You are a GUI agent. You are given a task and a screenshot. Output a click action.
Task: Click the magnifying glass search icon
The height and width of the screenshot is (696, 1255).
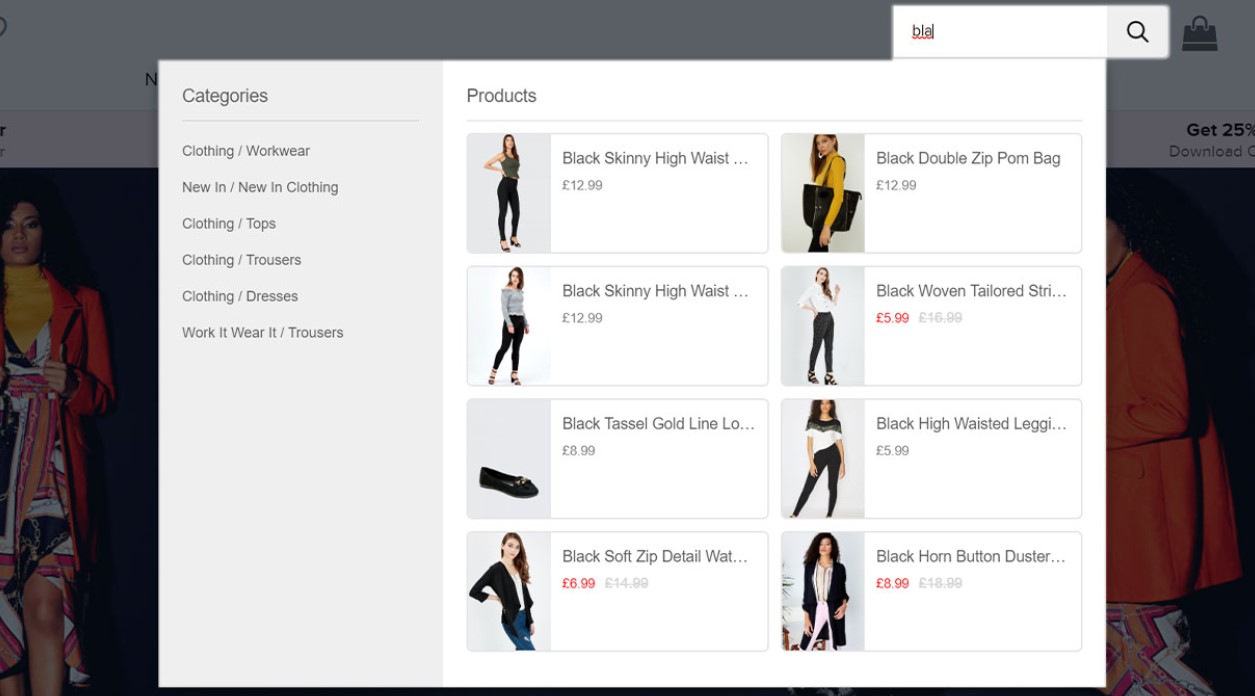1137,32
